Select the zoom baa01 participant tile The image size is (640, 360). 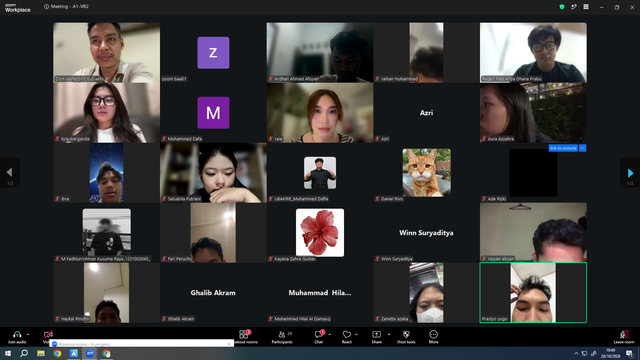(x=213, y=53)
